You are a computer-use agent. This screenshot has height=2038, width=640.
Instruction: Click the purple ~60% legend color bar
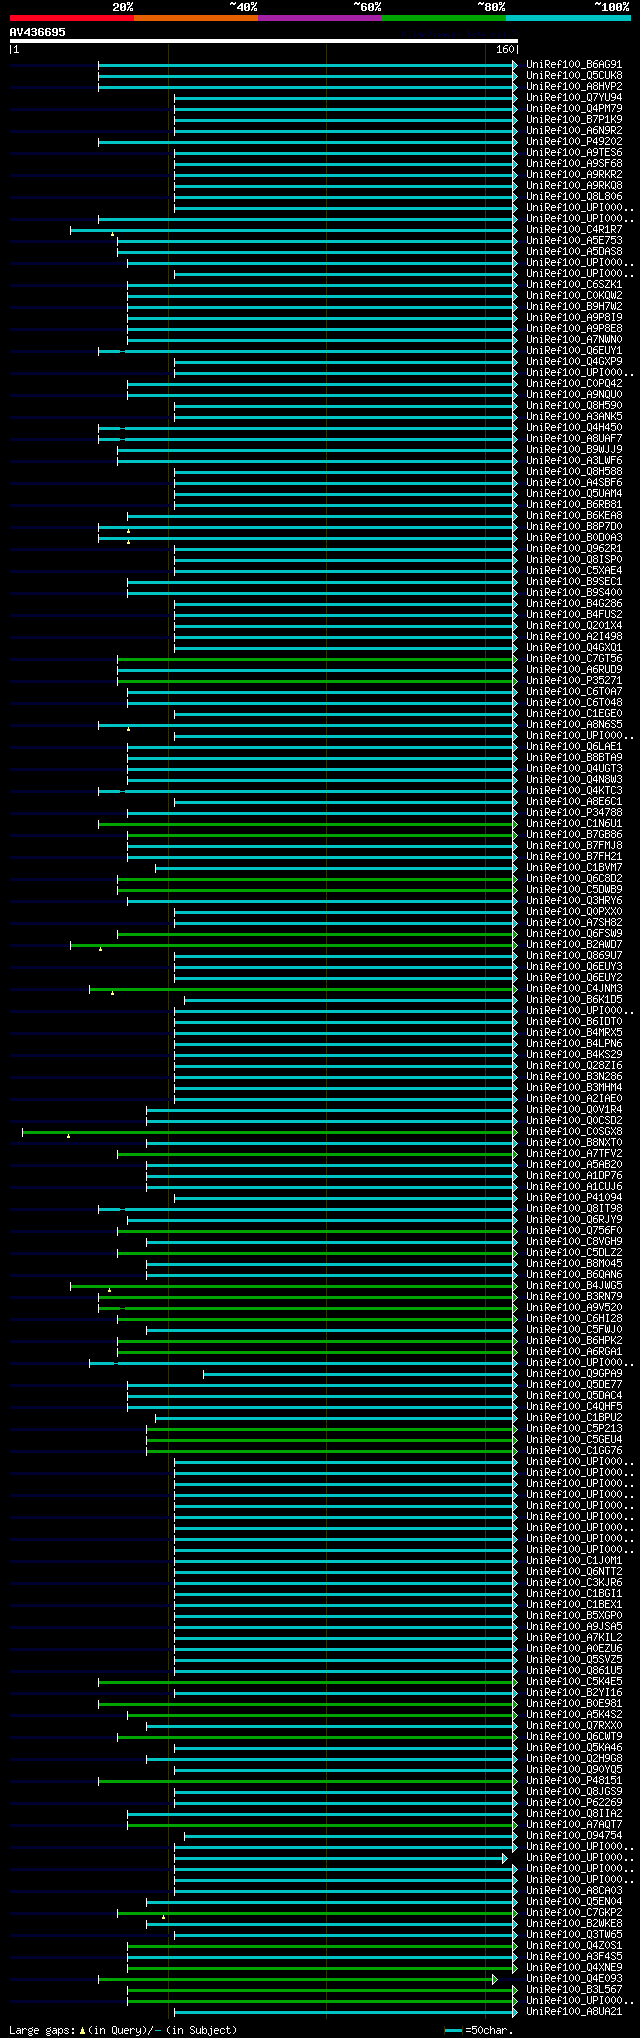tap(320, 18)
